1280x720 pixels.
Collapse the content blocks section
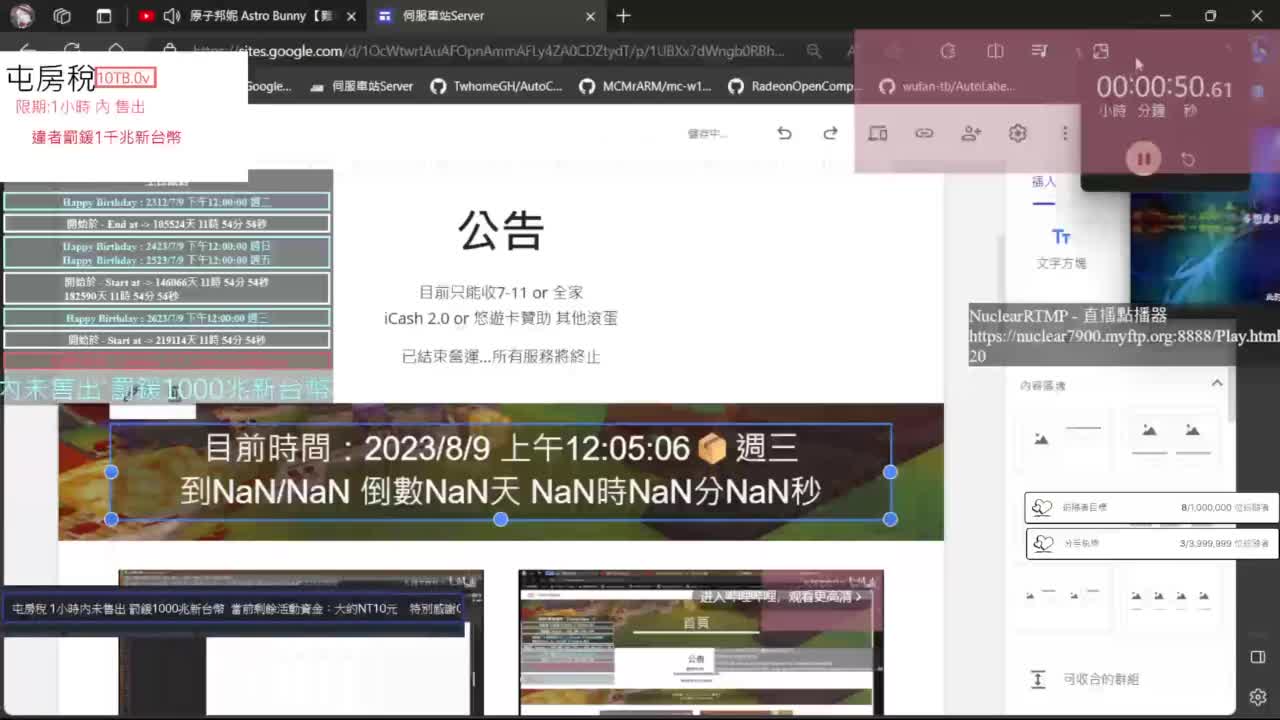coord(1217,384)
